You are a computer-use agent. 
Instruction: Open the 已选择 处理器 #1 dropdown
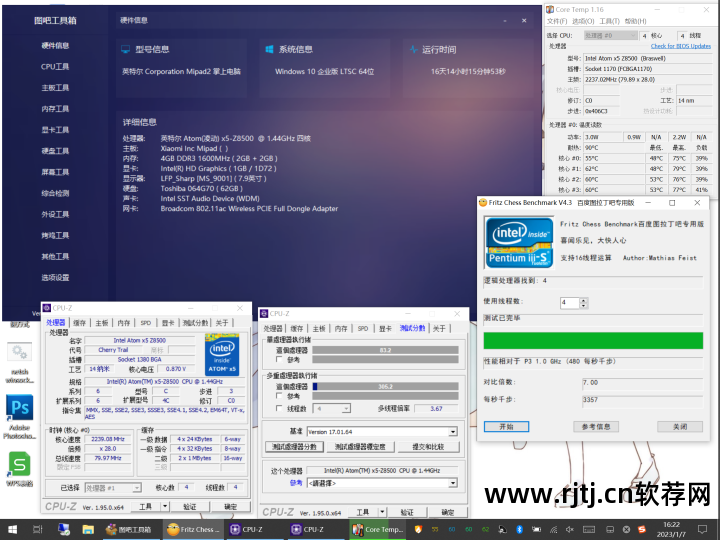pyautogui.click(x=113, y=488)
